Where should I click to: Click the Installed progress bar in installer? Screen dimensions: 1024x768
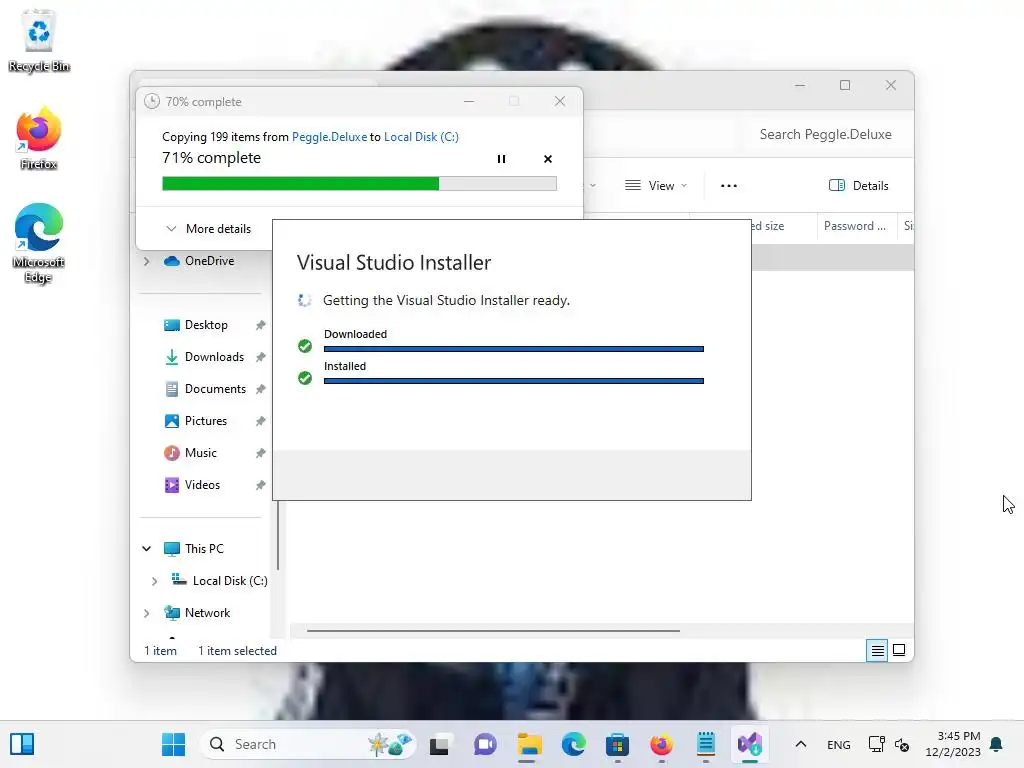[x=513, y=381]
